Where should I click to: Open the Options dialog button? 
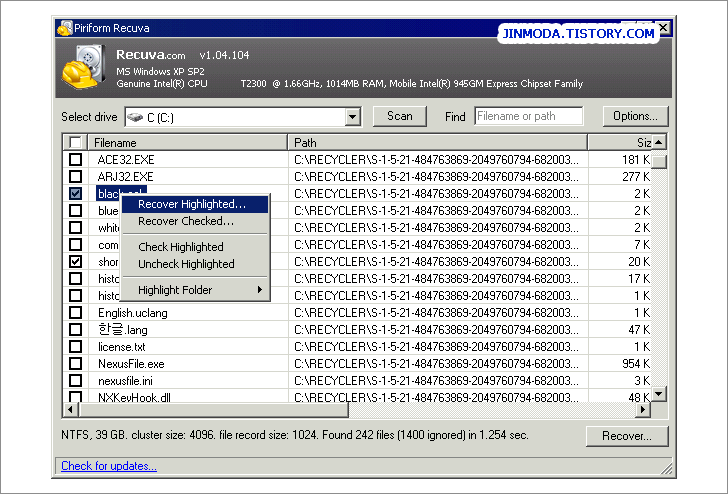click(635, 116)
